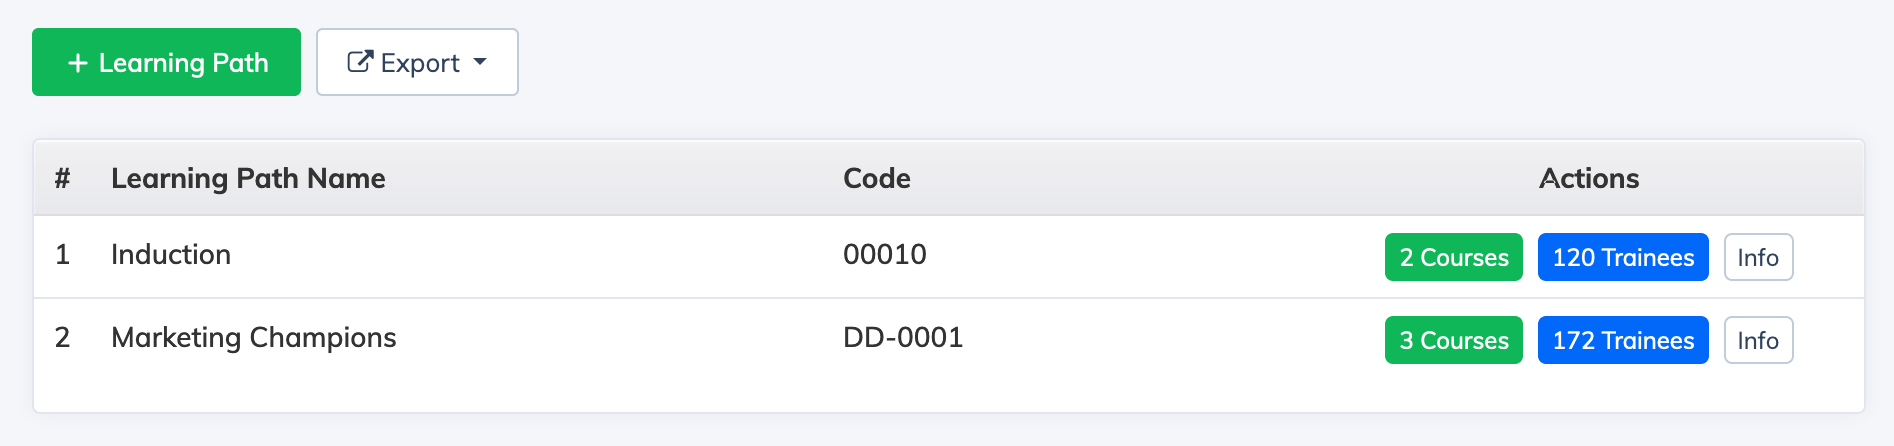Select the Marketing Champions path name
Viewport: 1894px width, 446px height.
click(254, 338)
